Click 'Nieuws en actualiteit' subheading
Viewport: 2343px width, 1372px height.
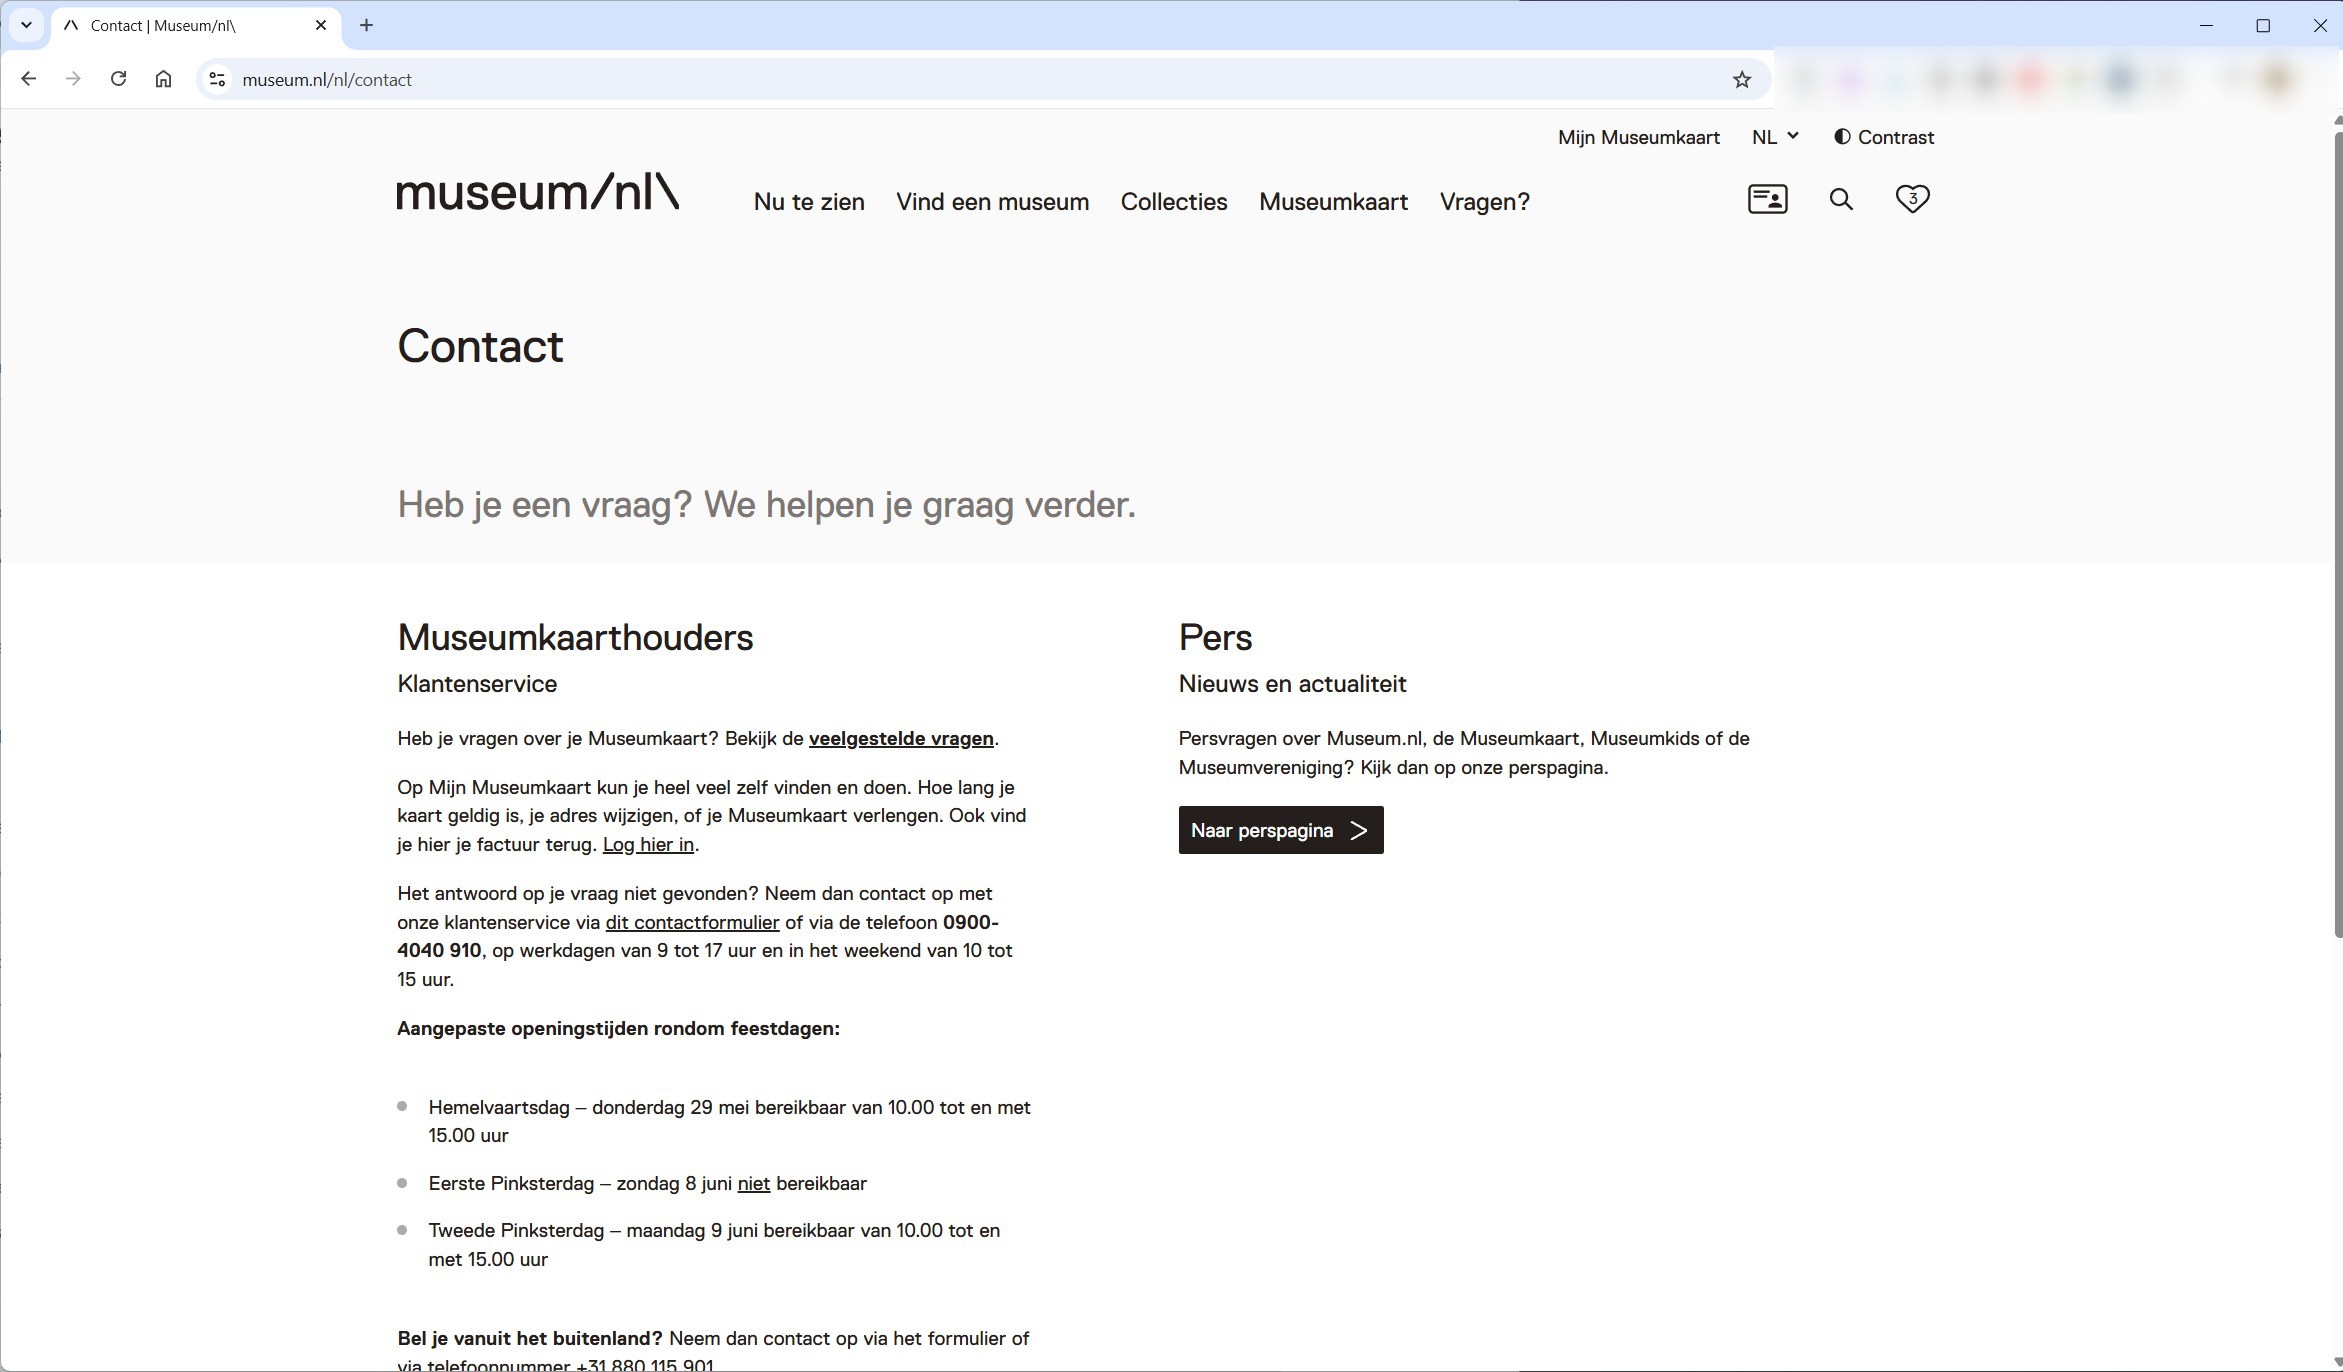(x=1292, y=684)
